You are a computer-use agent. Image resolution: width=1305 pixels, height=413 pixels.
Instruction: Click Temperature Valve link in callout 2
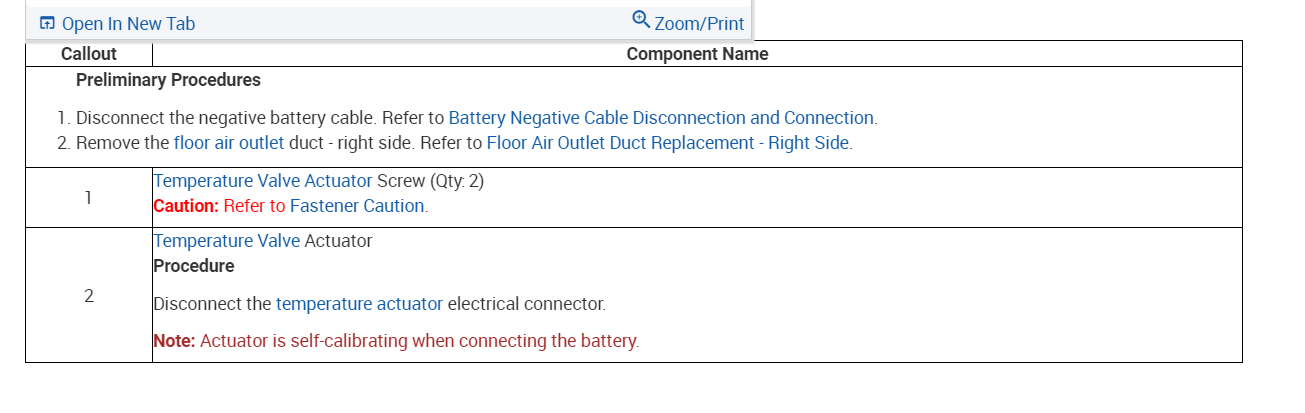pos(226,241)
